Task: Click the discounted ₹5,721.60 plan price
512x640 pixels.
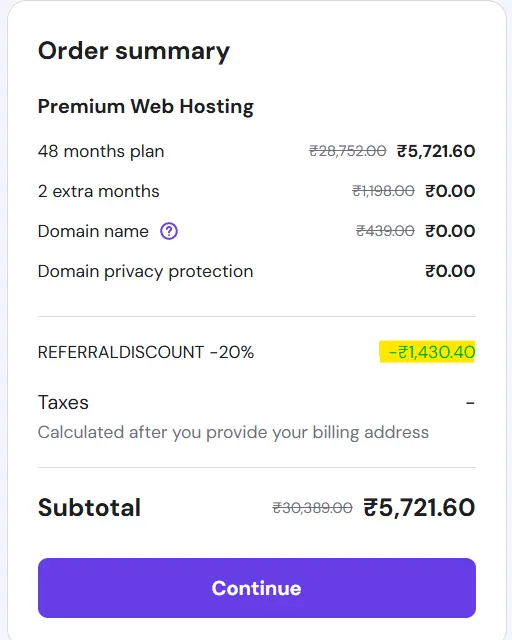Action: pyautogui.click(x=436, y=151)
